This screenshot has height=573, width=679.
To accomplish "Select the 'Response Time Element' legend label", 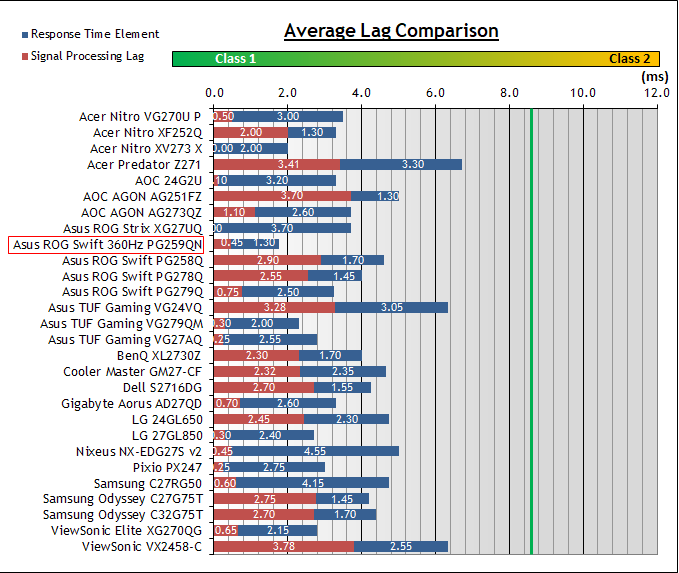I will [x=95, y=34].
